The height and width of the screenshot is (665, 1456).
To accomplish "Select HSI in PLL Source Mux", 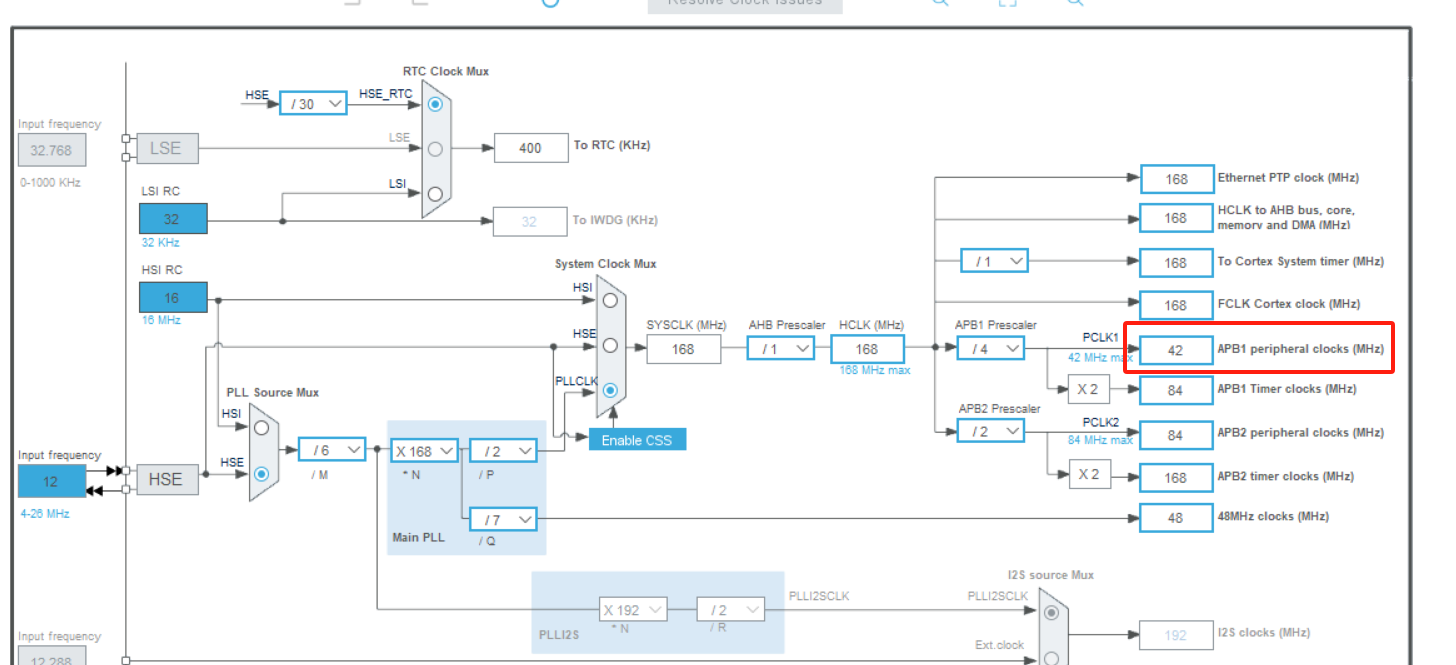I will 262,427.
